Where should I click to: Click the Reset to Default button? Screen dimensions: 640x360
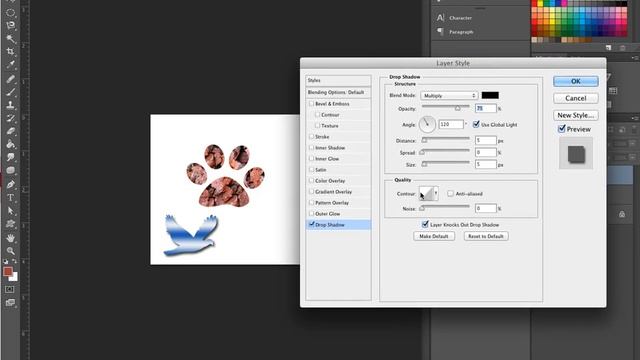pyautogui.click(x=486, y=236)
